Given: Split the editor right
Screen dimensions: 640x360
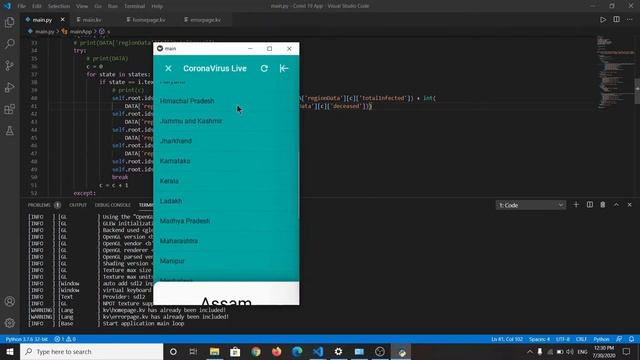Looking at the screenshot, I should pos(616,20).
